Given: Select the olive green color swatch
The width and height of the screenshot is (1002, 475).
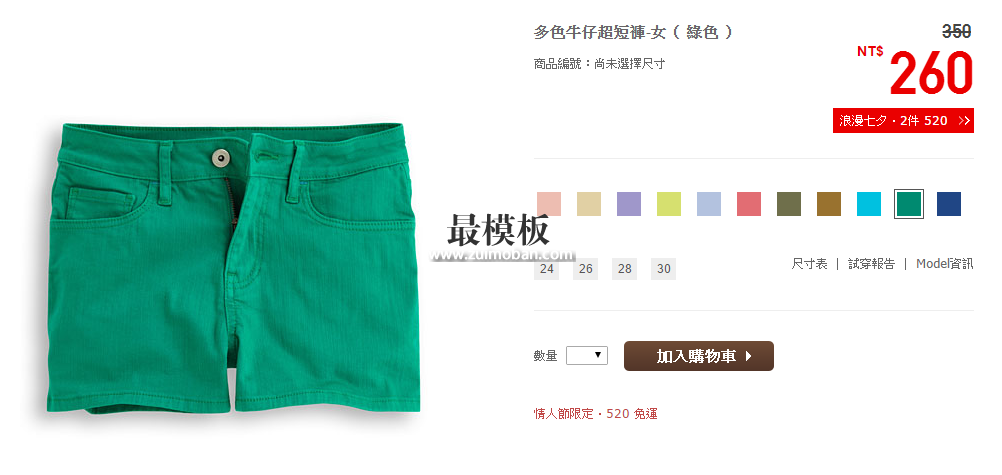Looking at the screenshot, I should coord(789,204).
